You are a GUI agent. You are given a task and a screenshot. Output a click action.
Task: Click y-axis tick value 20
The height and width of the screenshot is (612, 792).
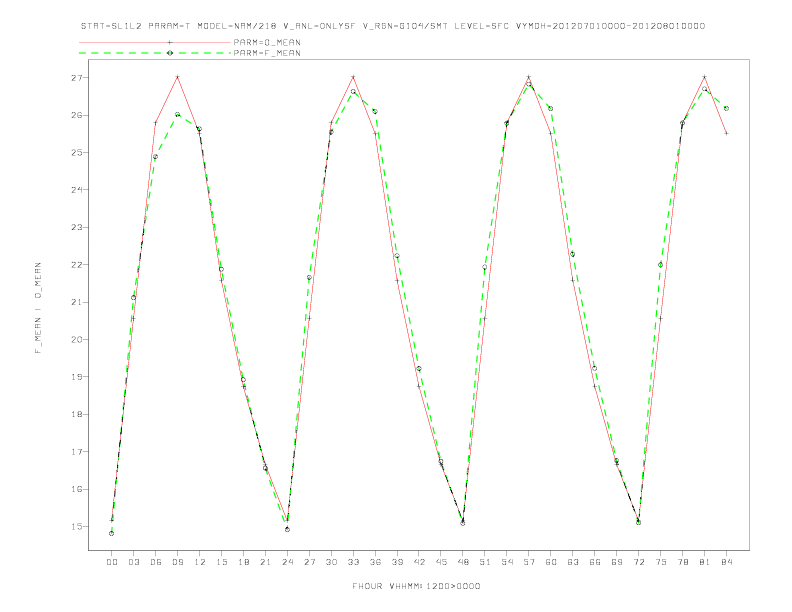pyautogui.click(x=76, y=339)
